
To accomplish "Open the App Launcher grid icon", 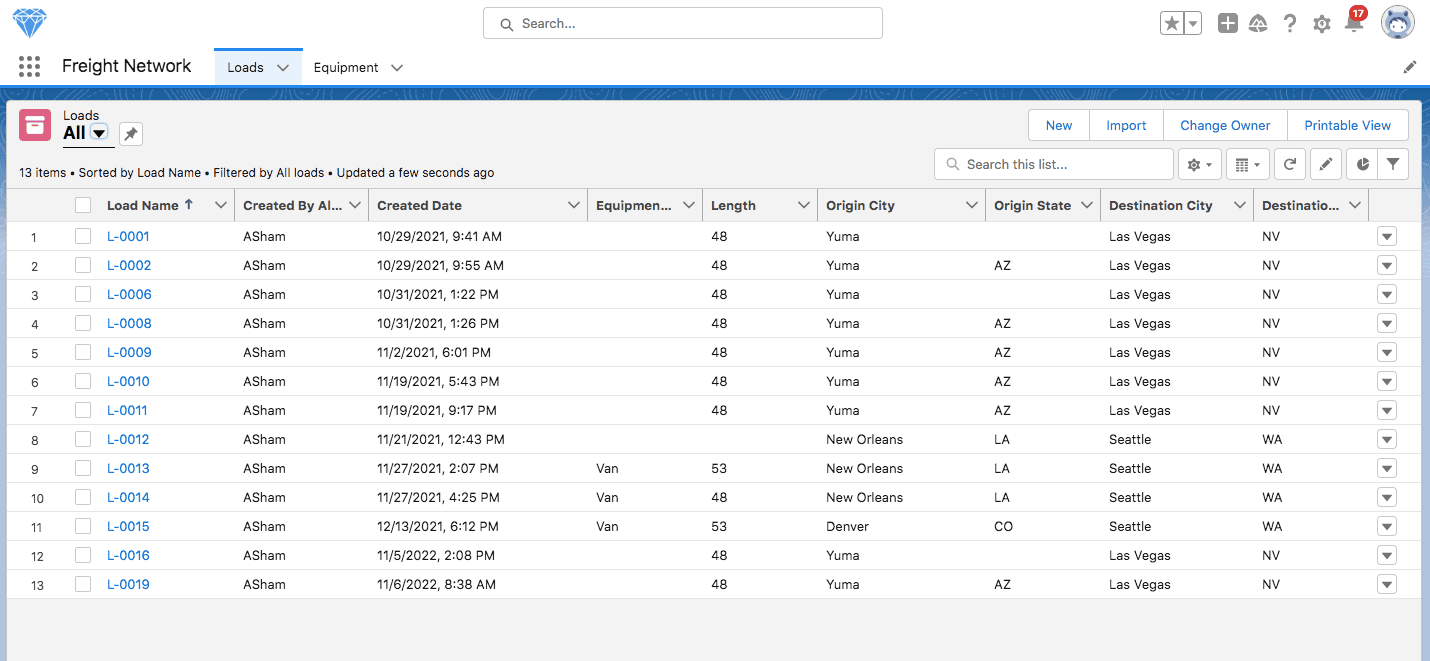I will (30, 67).
